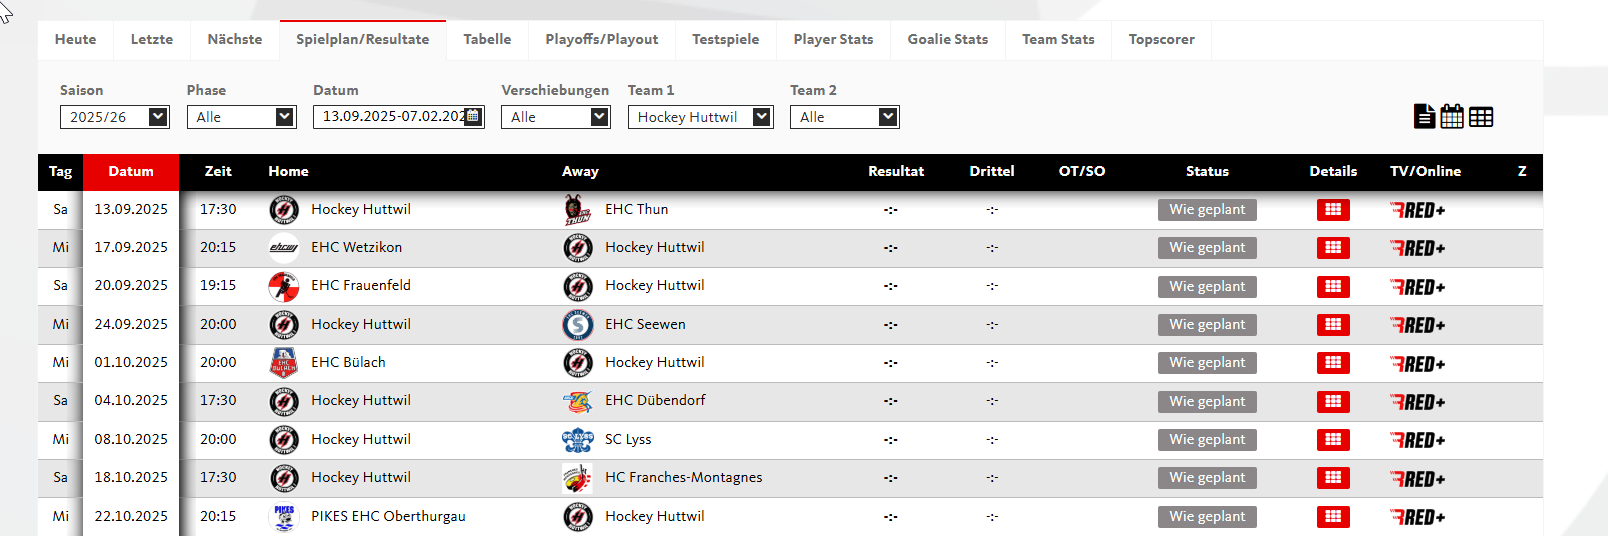Expand the Saison 2025/26 dropdown
Screen dimensions: 1608x536
click(115, 117)
